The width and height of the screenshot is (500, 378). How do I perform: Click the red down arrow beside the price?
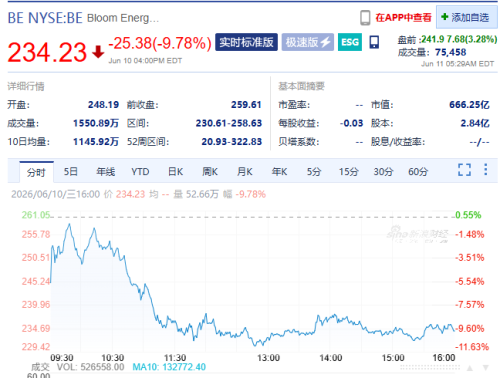tap(98, 52)
